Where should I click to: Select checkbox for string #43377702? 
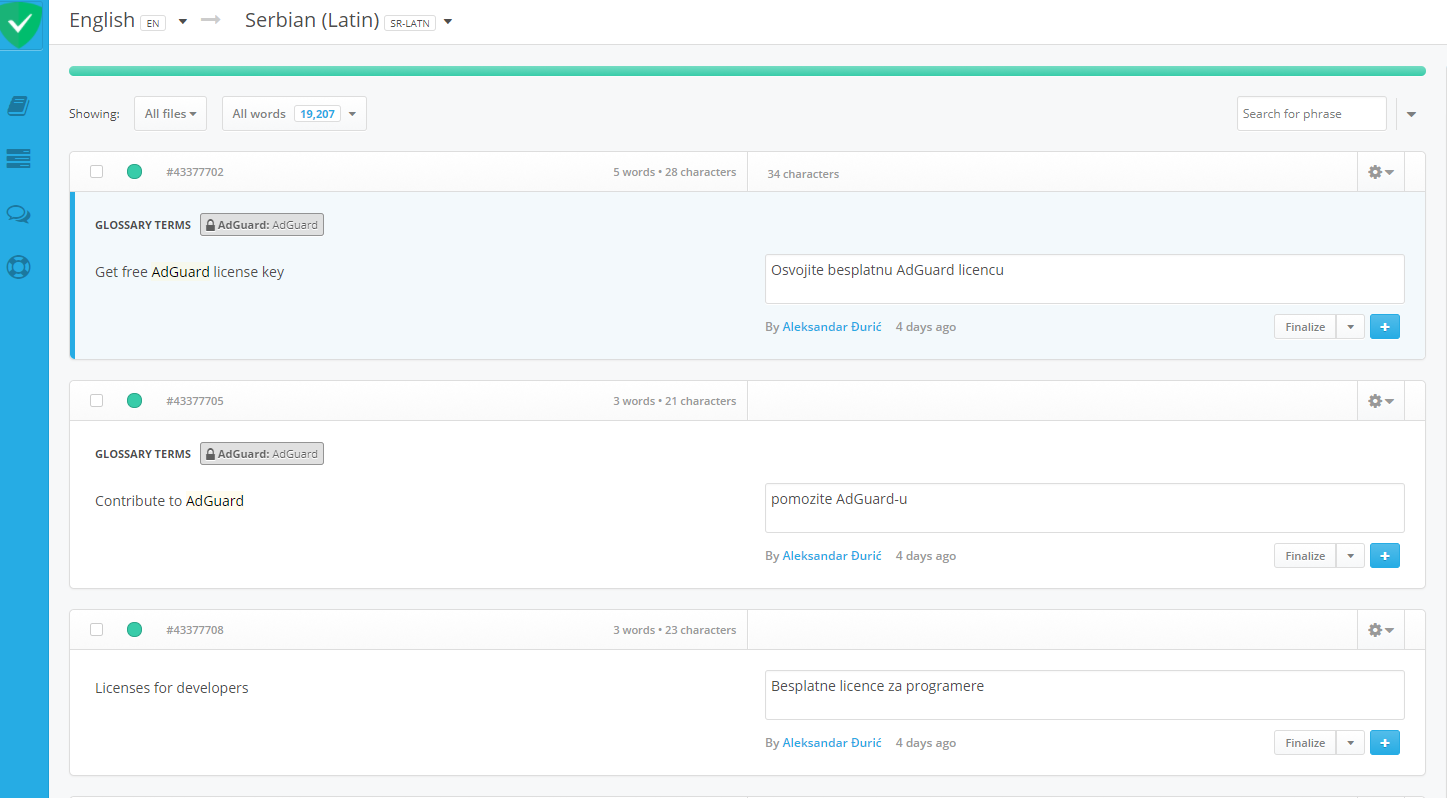97,171
